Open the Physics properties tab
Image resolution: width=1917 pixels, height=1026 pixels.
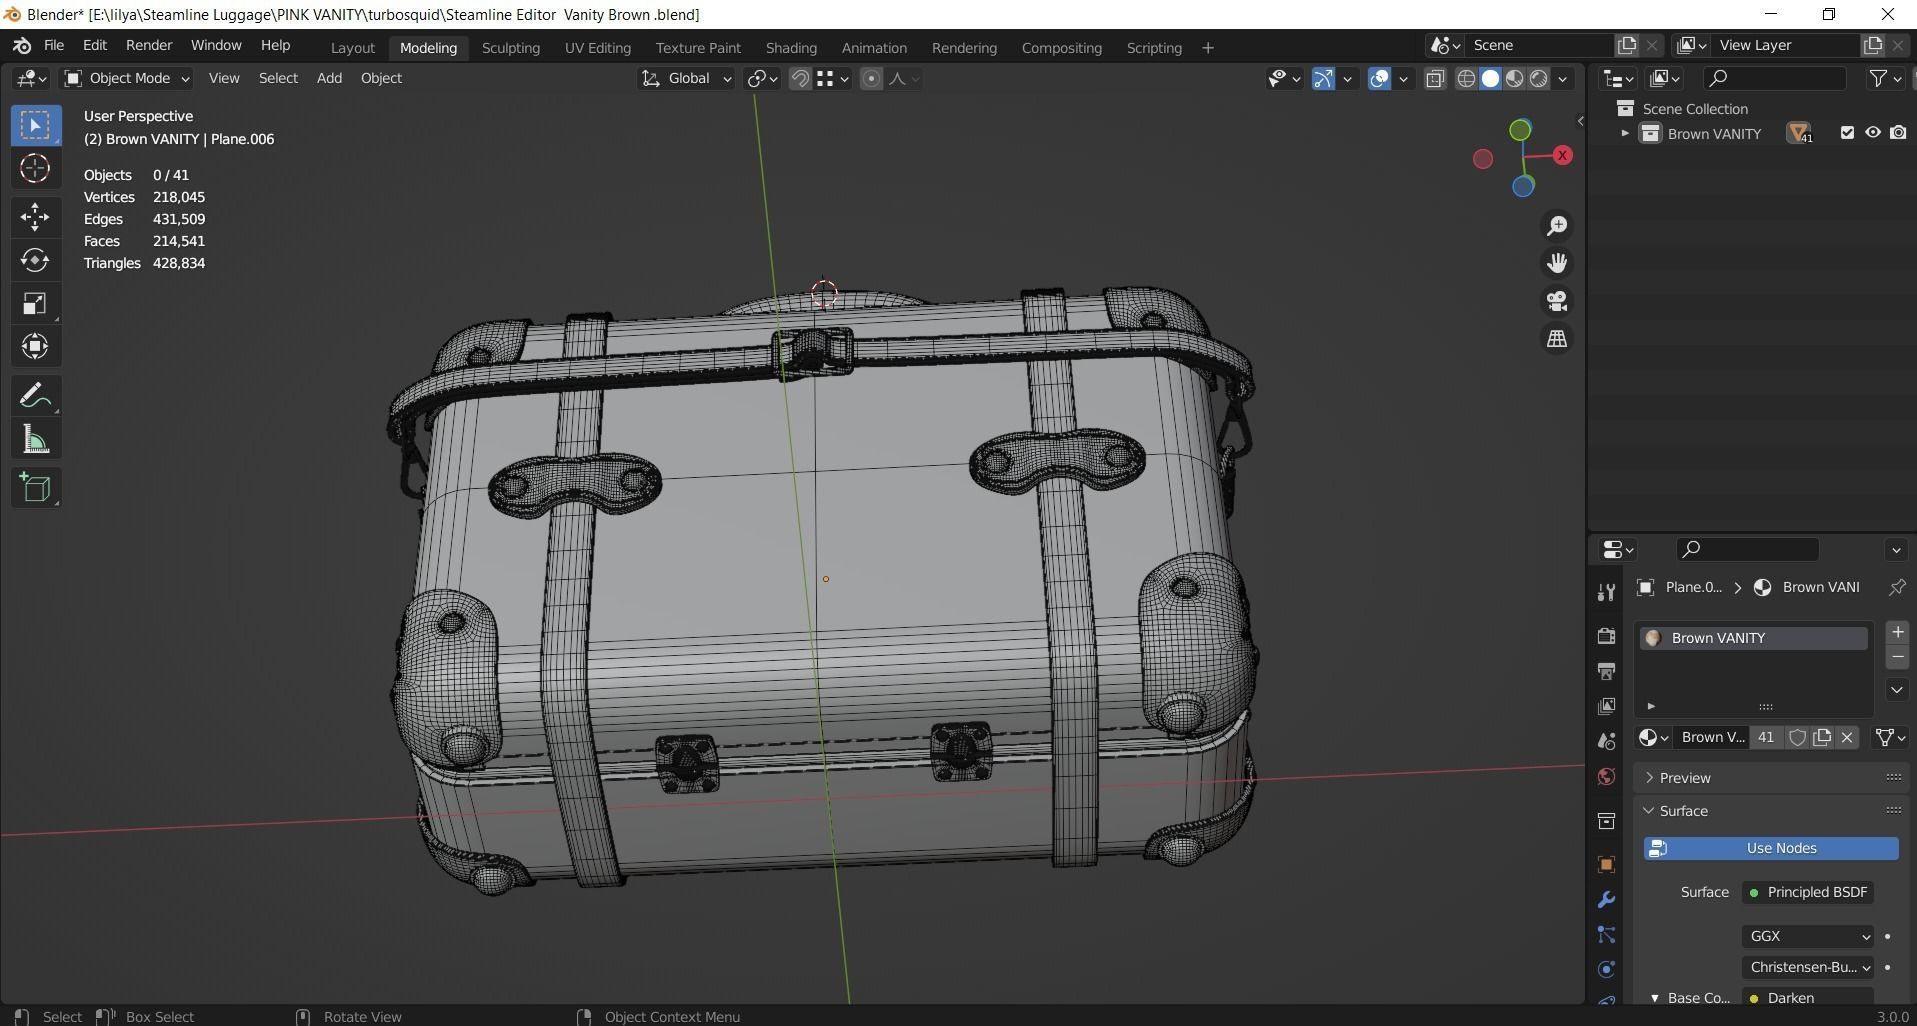(x=1606, y=969)
